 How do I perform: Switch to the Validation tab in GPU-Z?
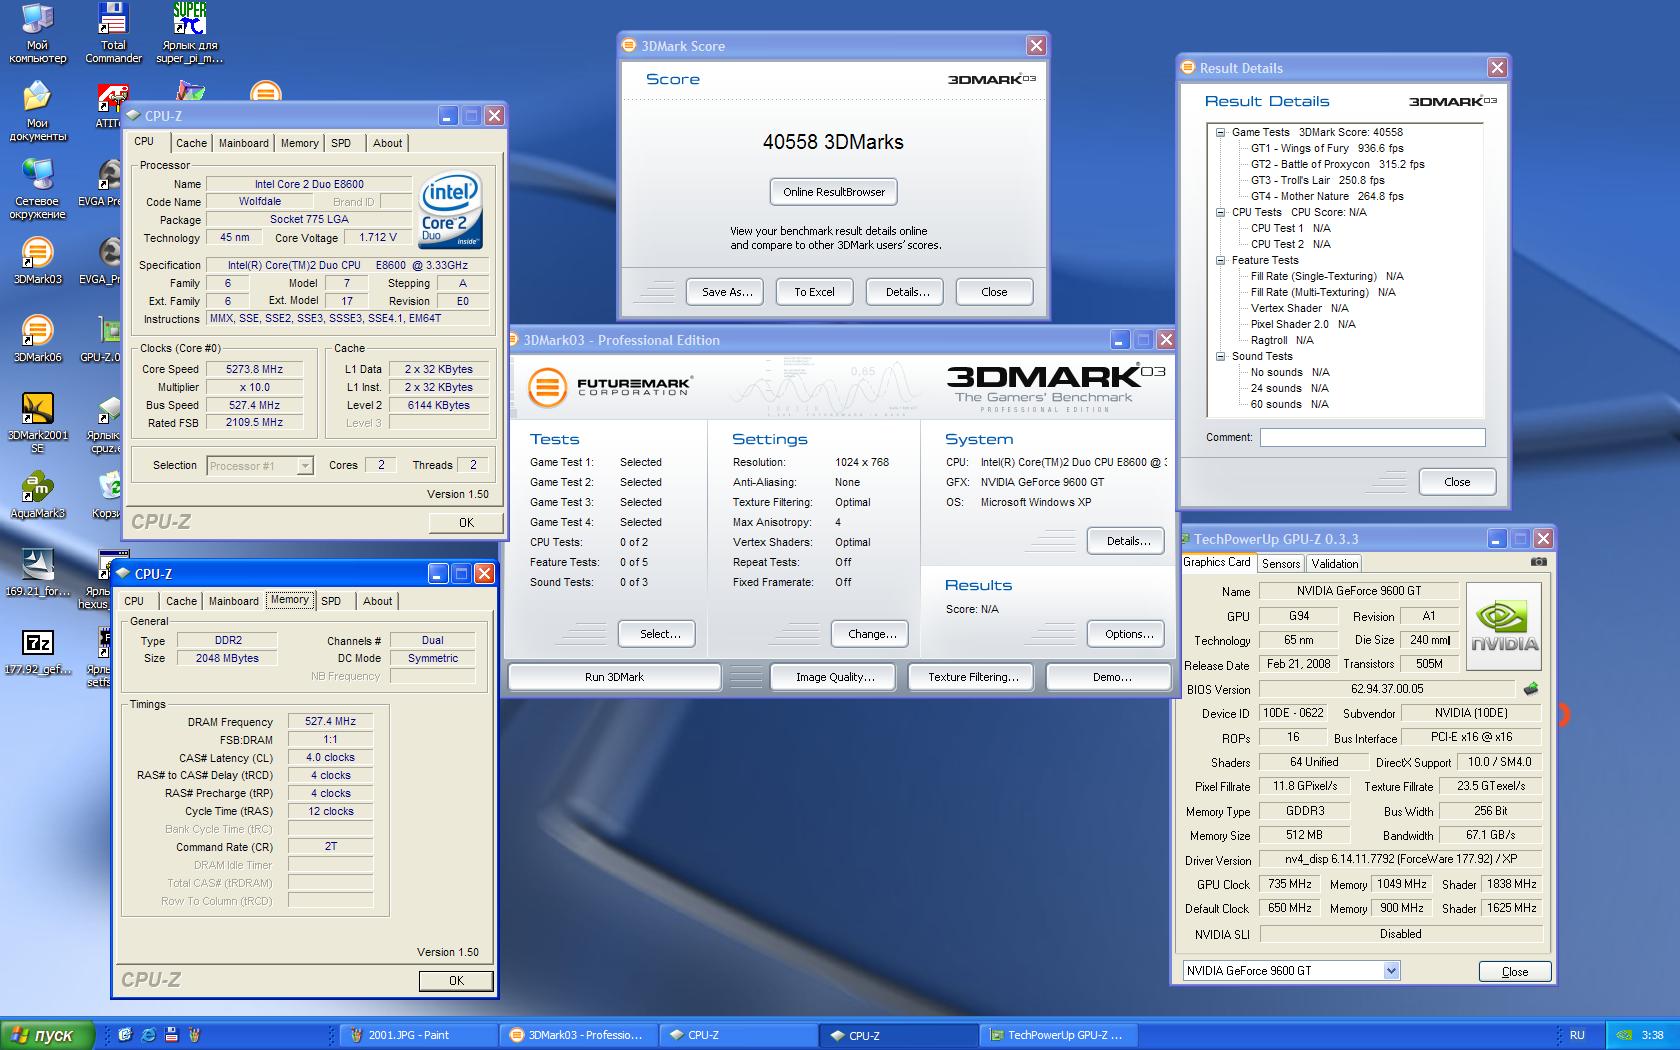tap(1335, 564)
